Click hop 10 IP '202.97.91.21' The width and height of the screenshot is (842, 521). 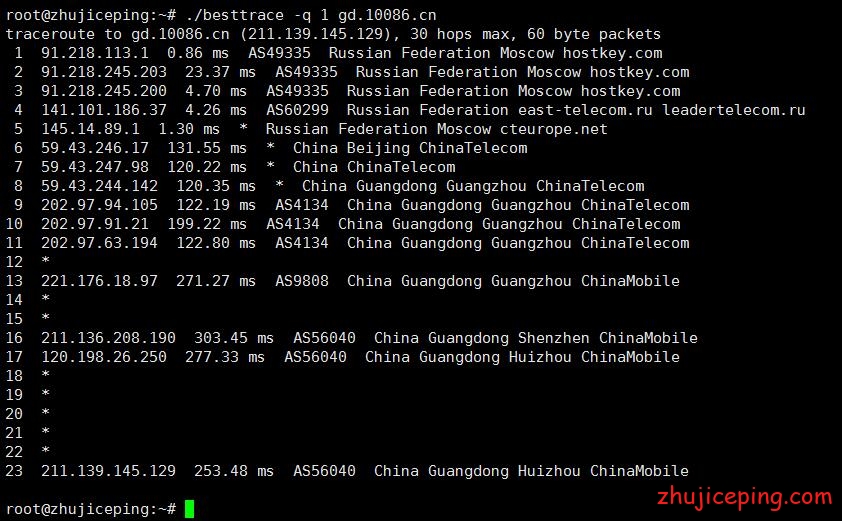click(95, 223)
